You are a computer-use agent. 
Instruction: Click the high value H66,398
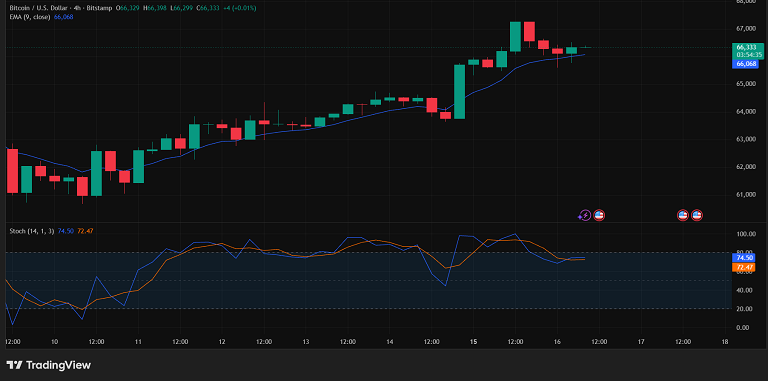tap(154, 8)
